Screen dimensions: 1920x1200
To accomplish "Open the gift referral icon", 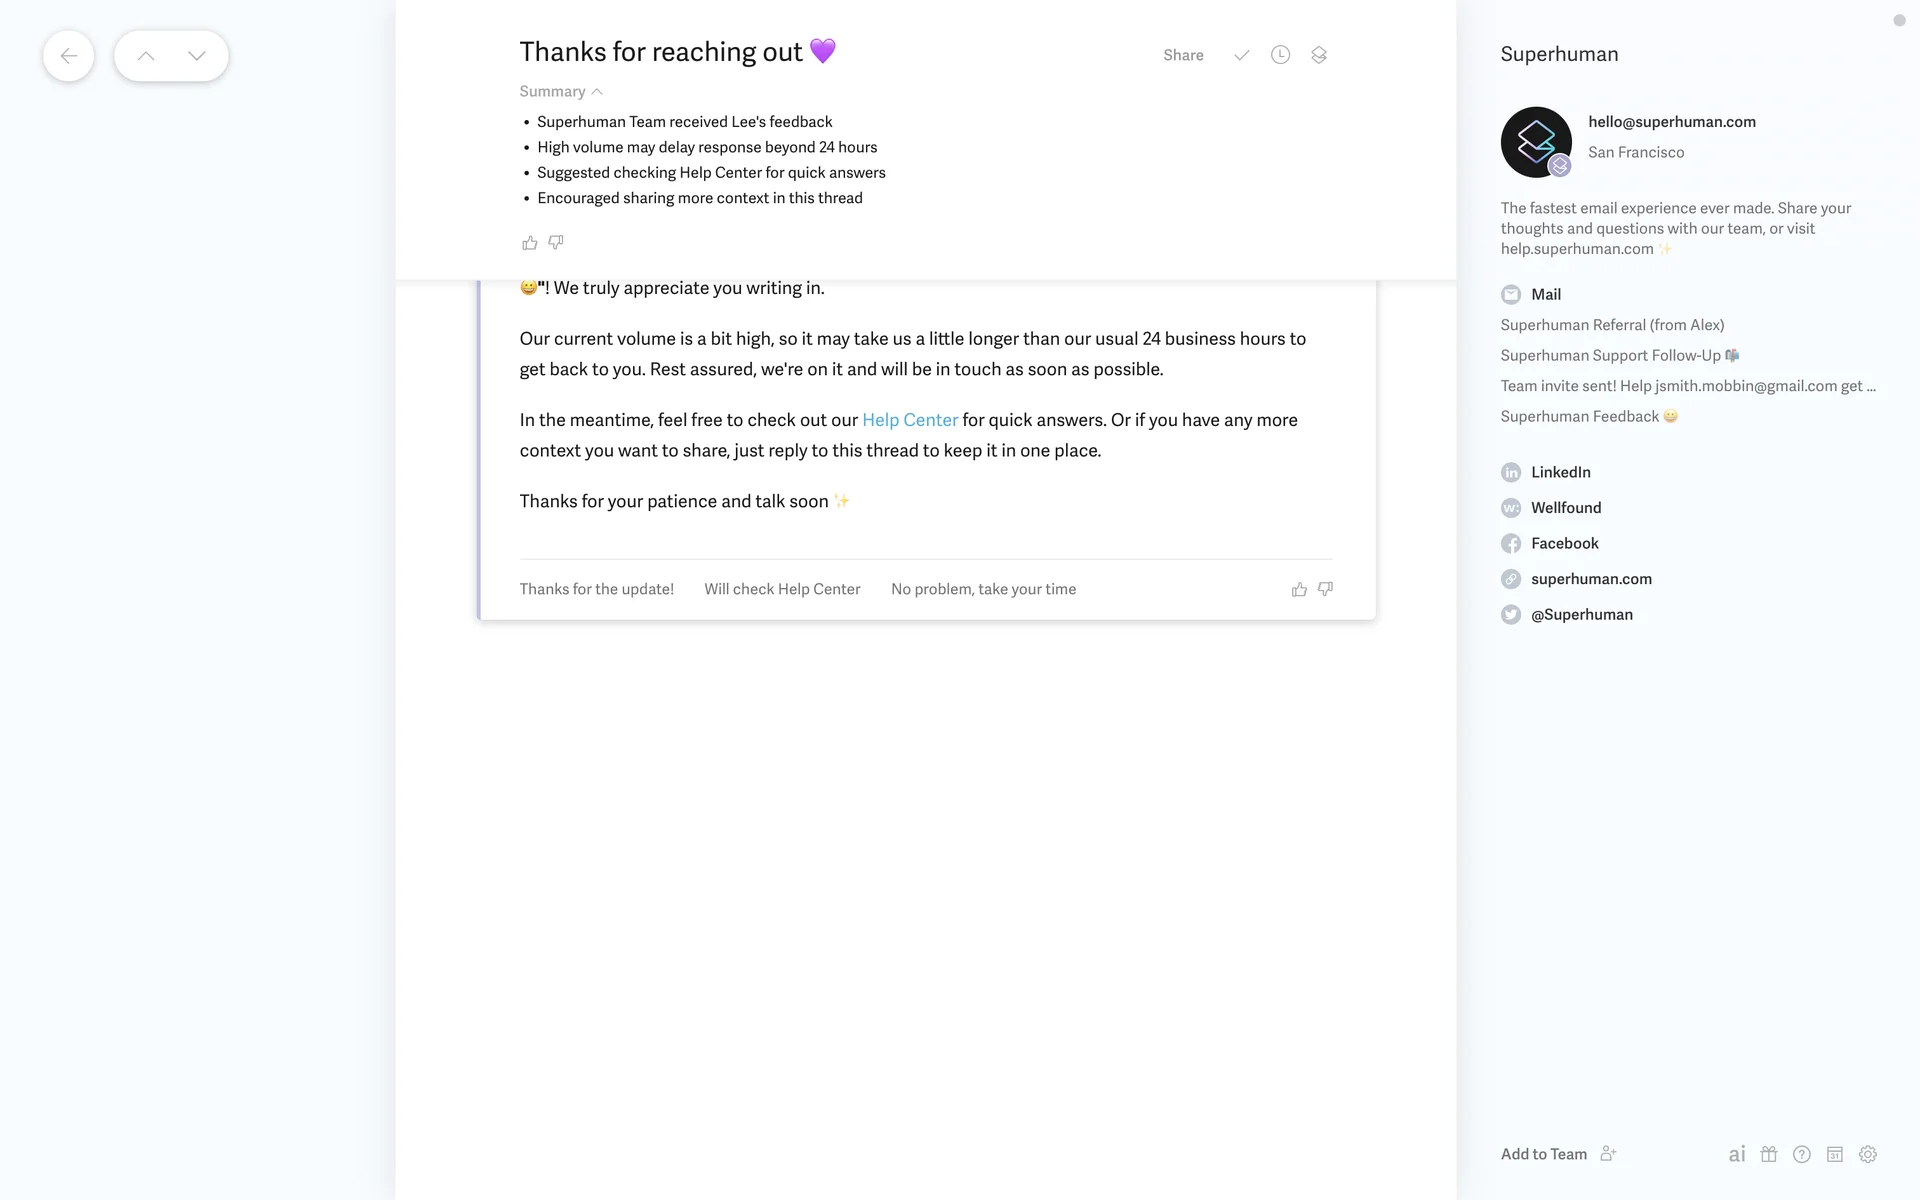I will pyautogui.click(x=1769, y=1154).
